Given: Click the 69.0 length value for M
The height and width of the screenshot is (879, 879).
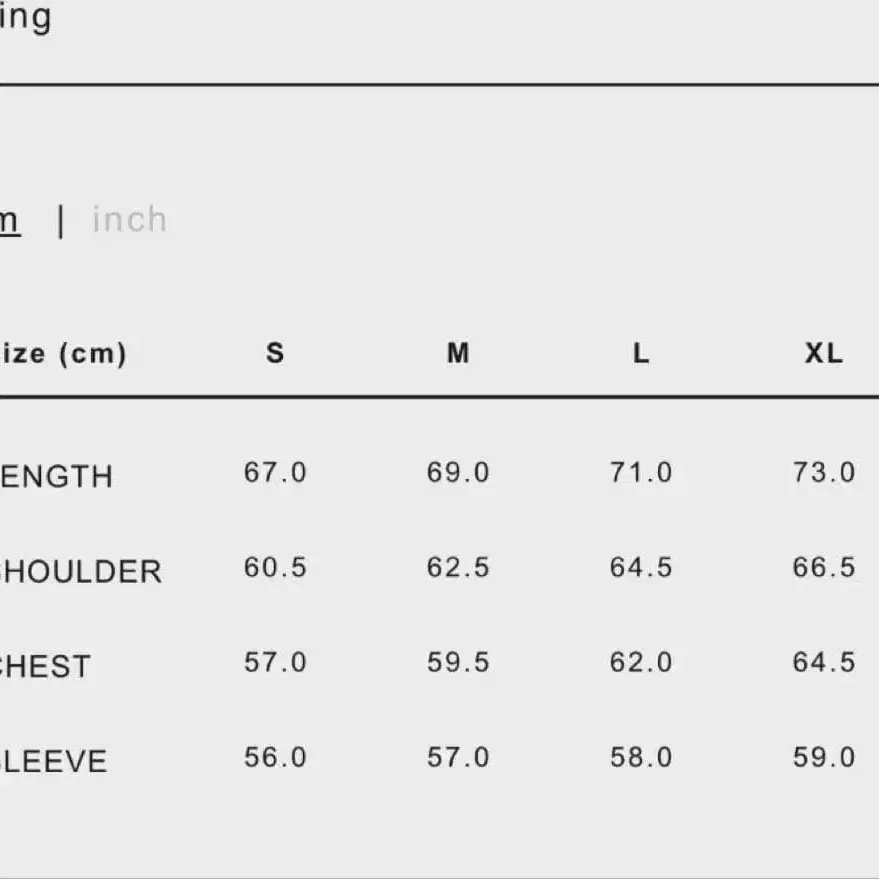Looking at the screenshot, I should coord(458,472).
